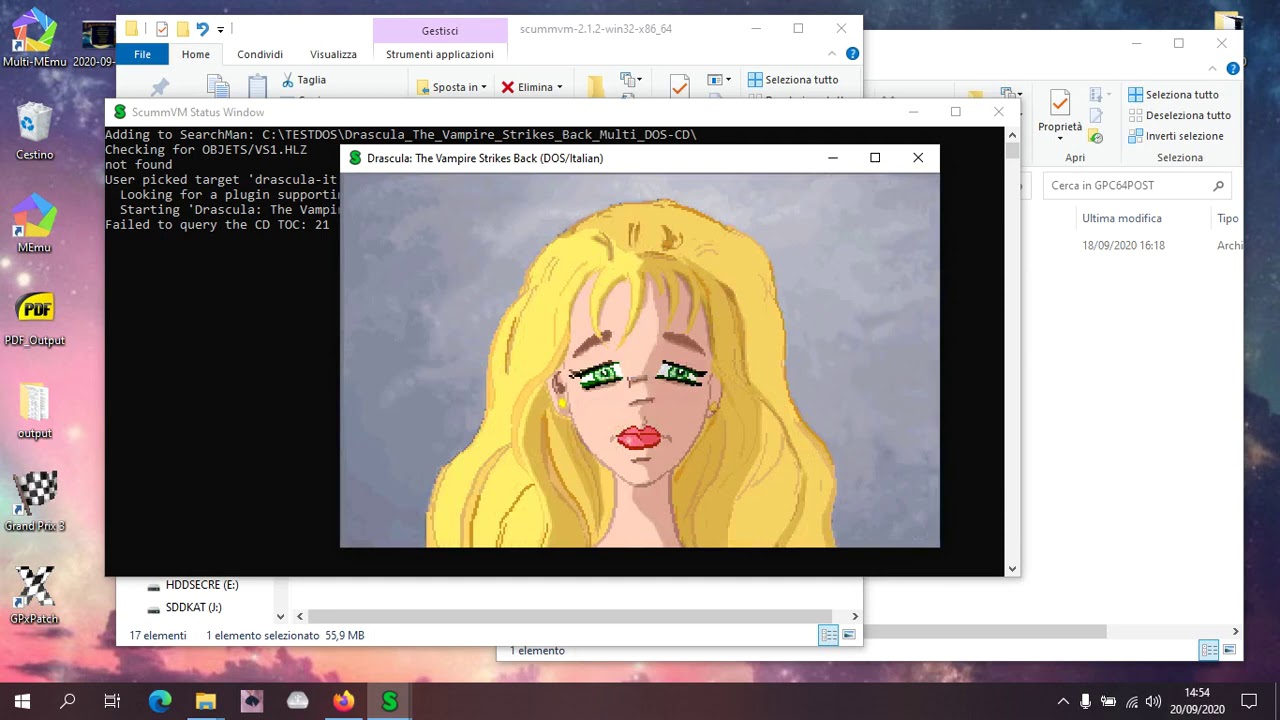
Task: Open File Explorer from taskbar
Action: tap(206, 701)
